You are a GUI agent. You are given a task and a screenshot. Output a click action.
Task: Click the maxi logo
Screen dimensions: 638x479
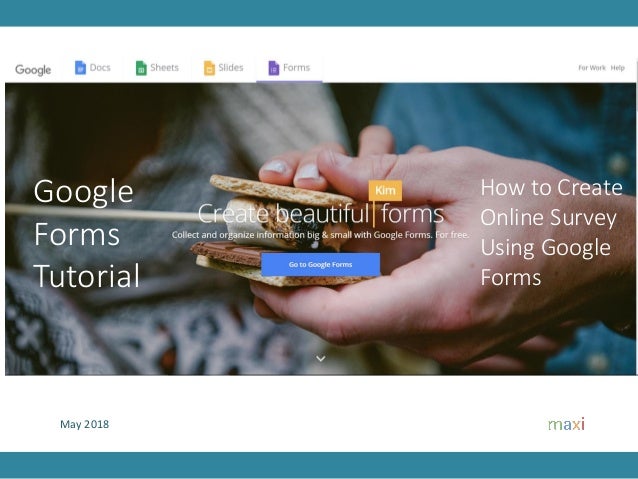click(566, 424)
